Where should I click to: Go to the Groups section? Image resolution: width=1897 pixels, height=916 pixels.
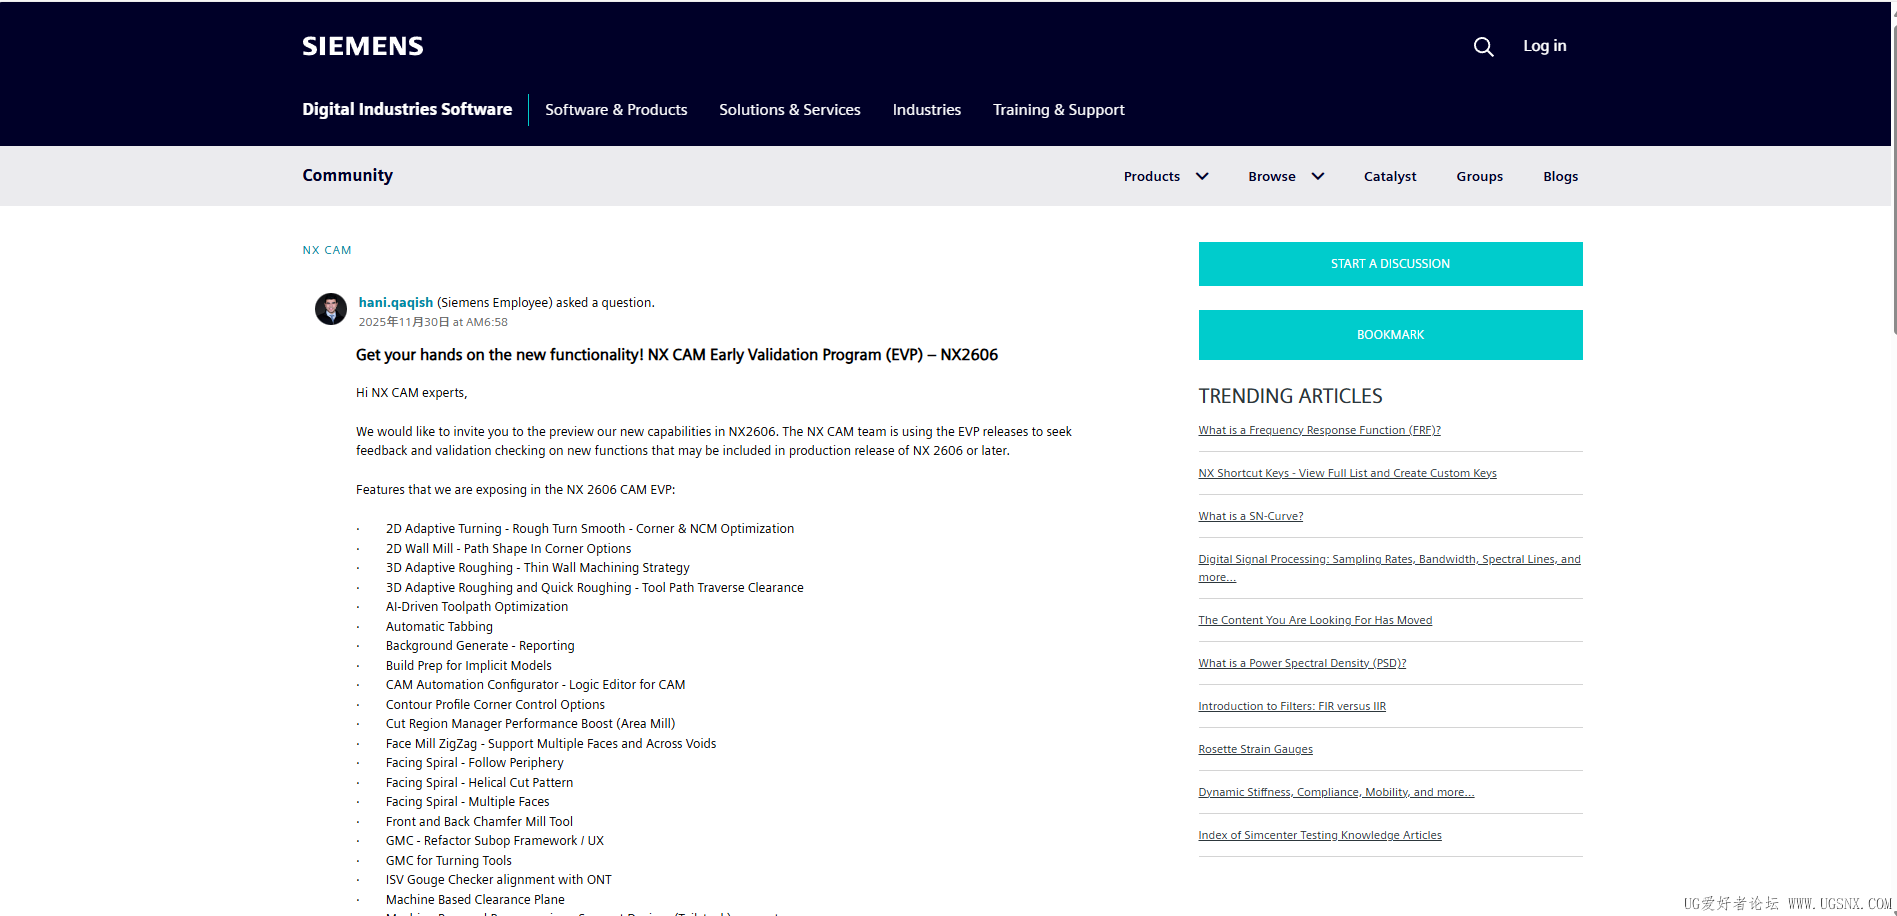(1480, 177)
